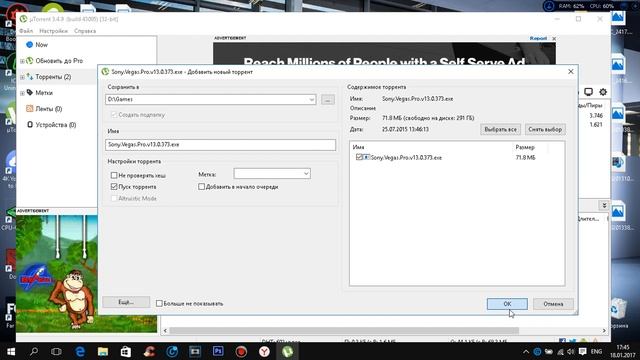The height and width of the screenshot is (360, 640).
Task: Click the blue circular arrow taskbar icon
Action: pos(172,351)
